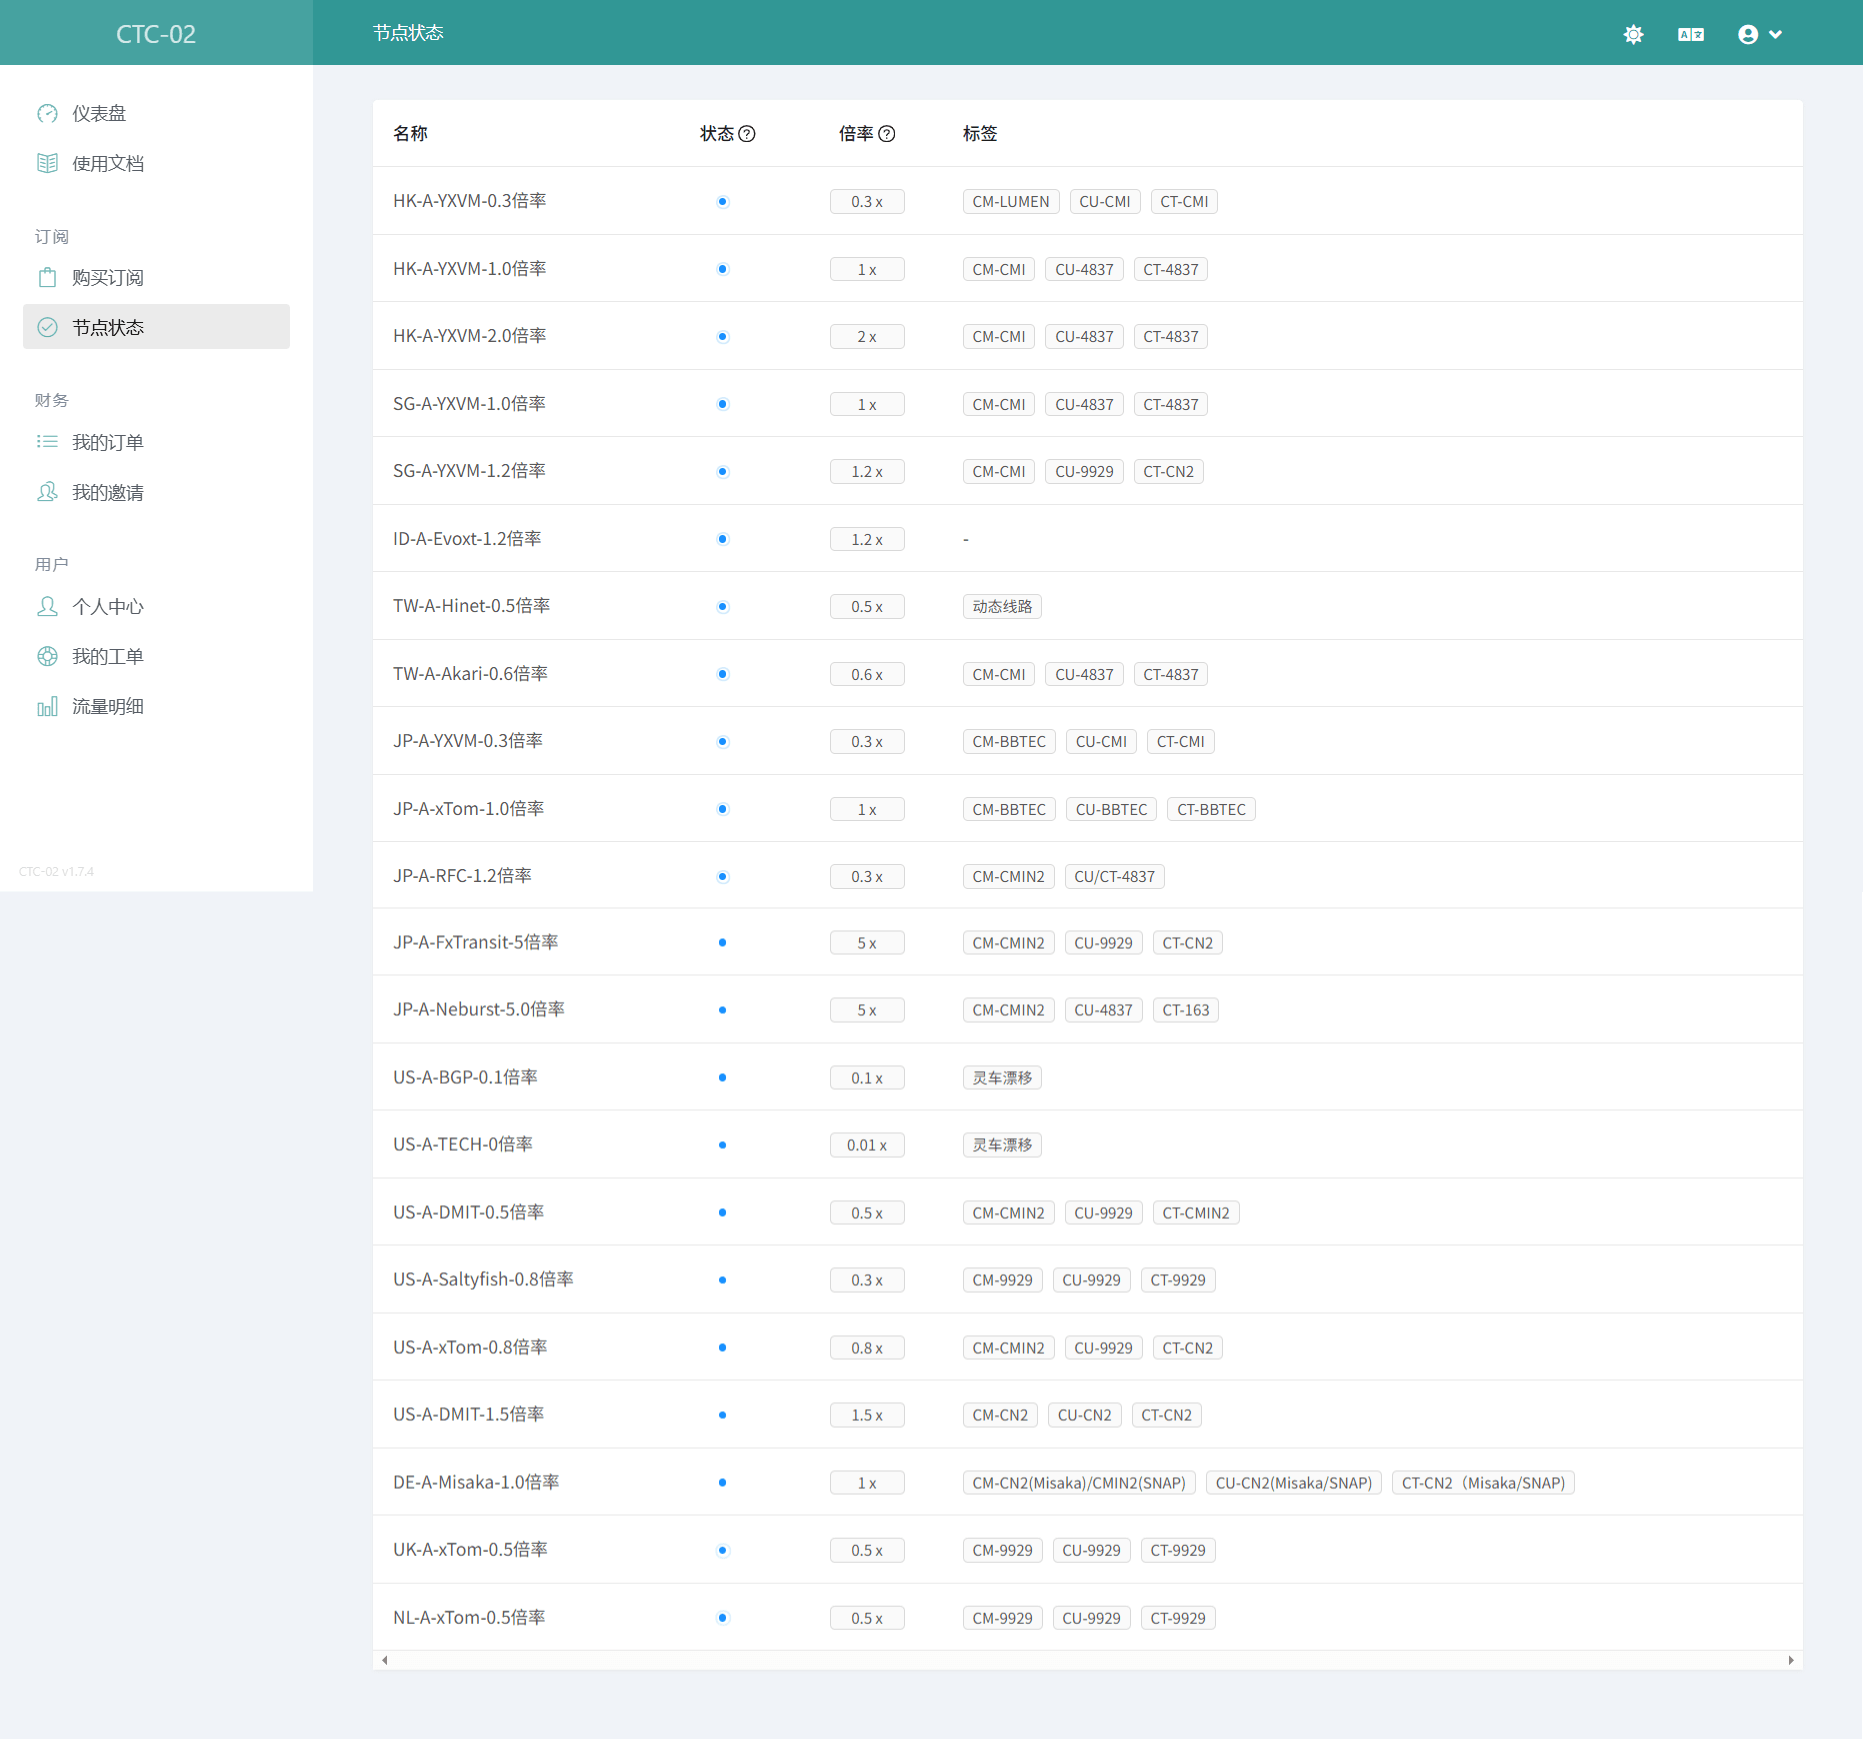Click horizontal scrollbar left arrow

(385, 1660)
